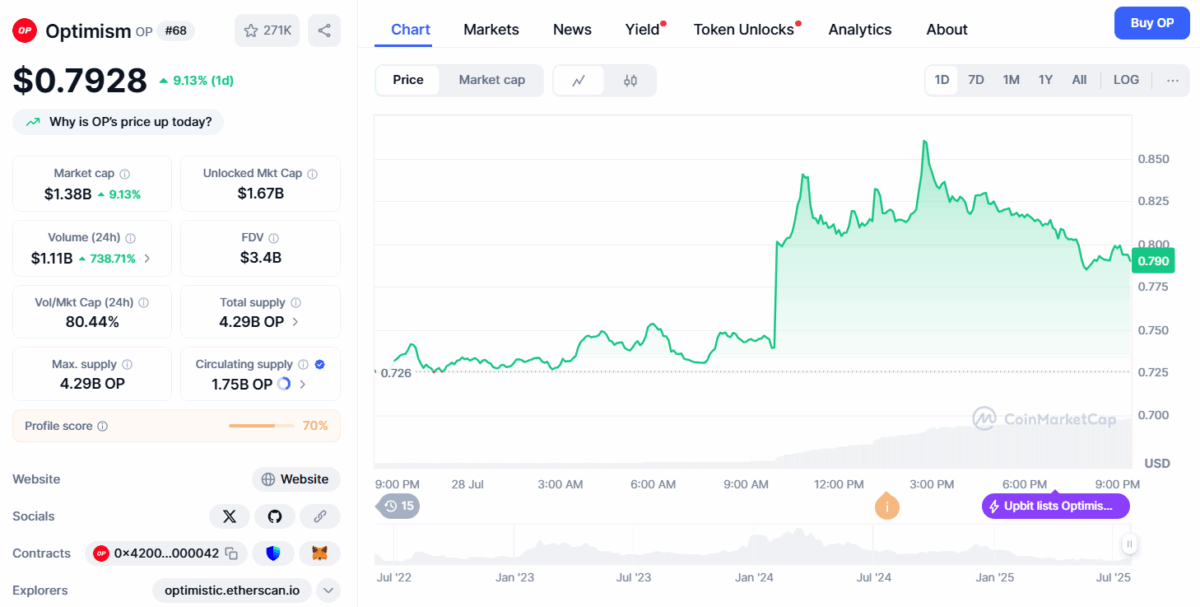Toggle LOG scale on chart
1200x607 pixels.
(1126, 80)
